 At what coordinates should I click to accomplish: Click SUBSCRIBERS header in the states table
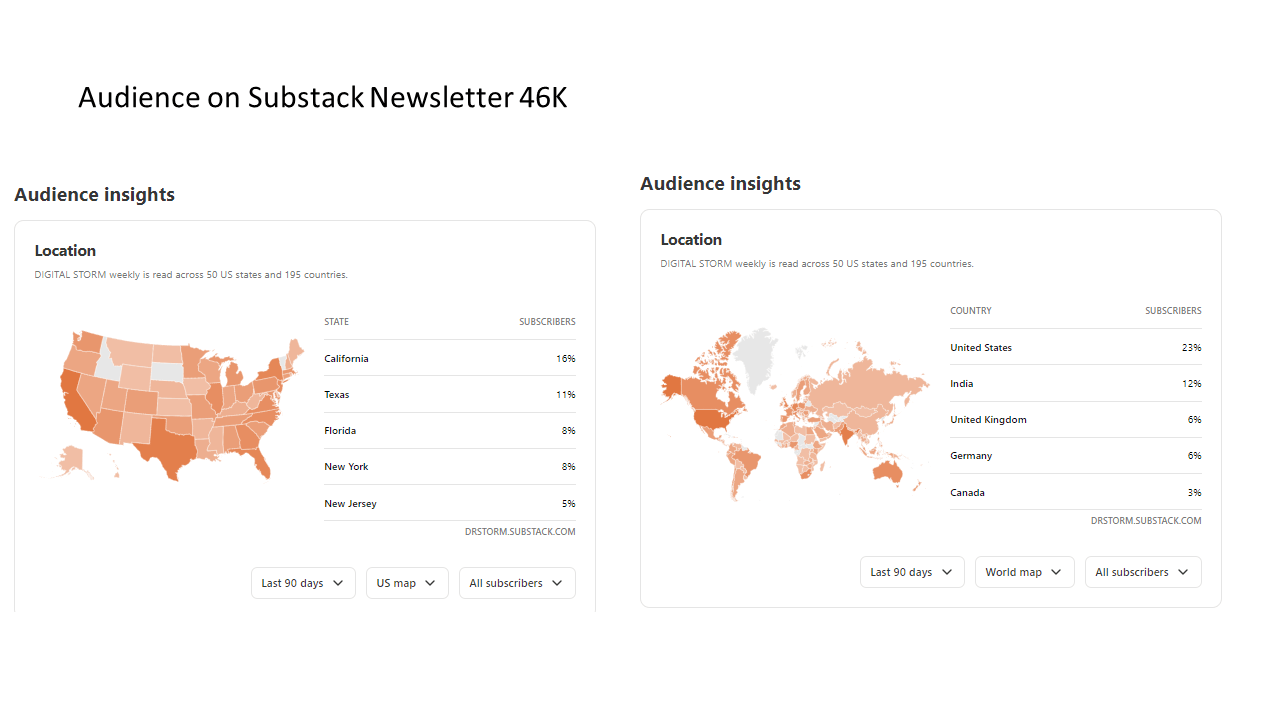tap(547, 322)
